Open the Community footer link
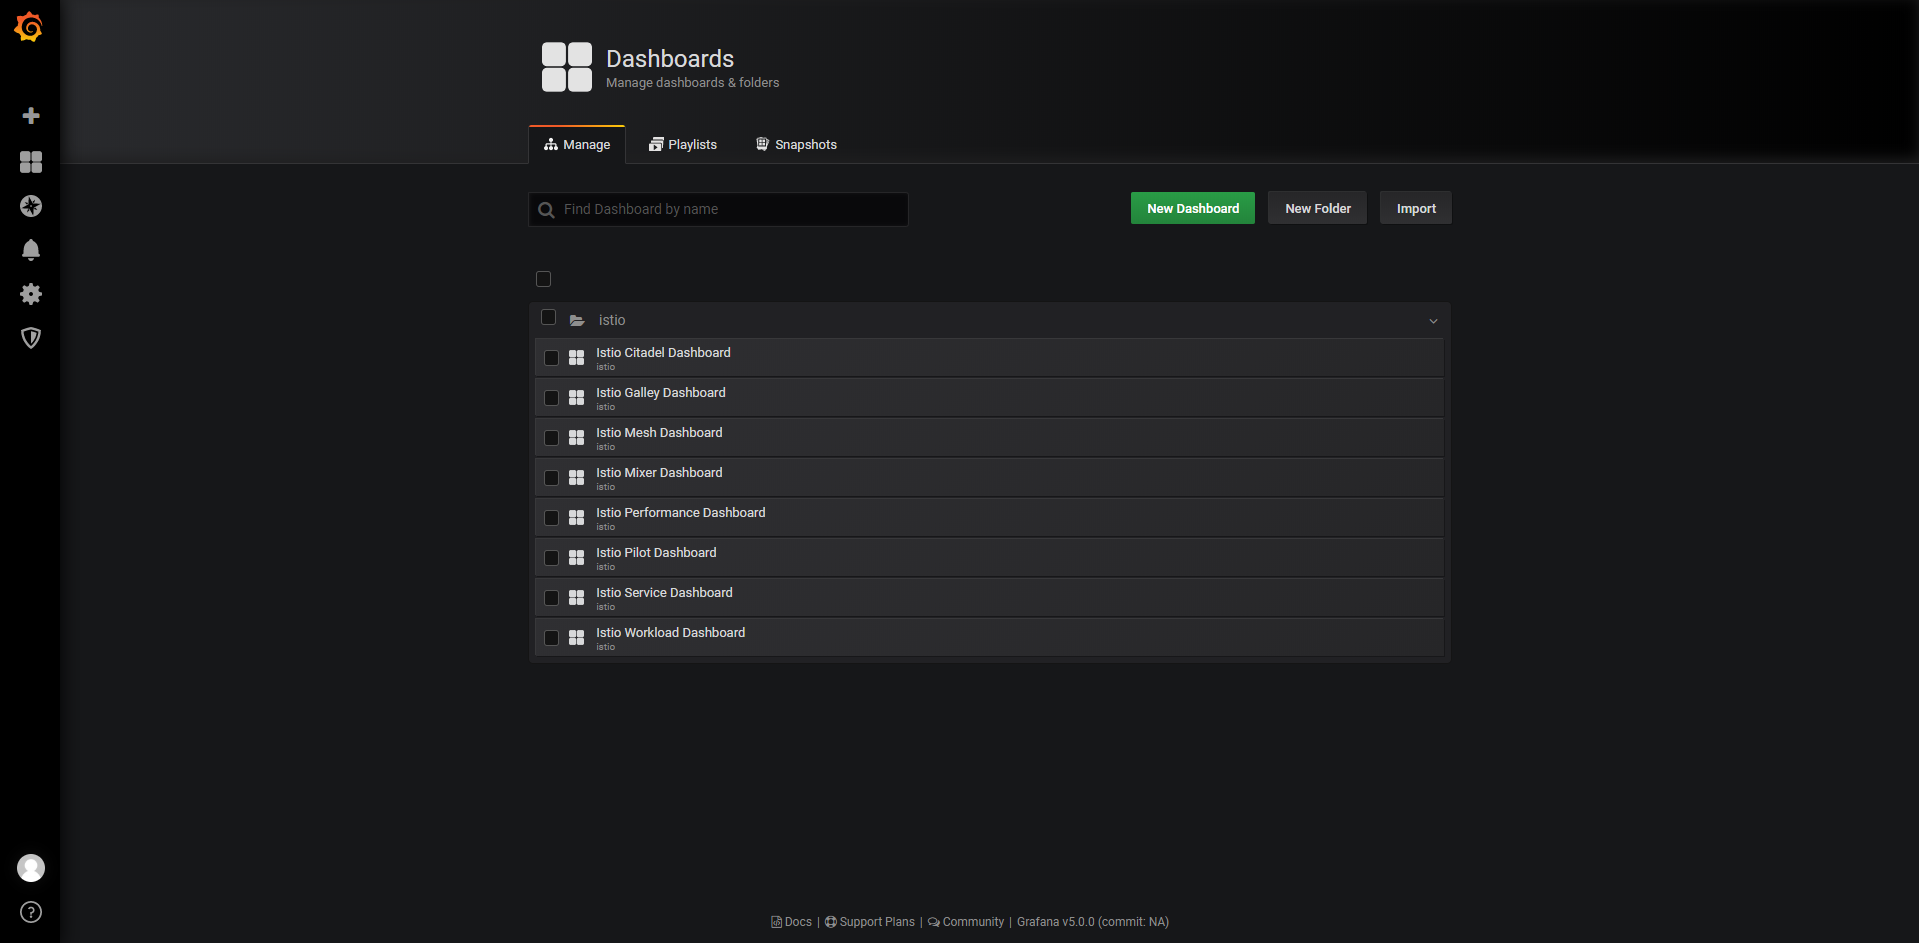1919x943 pixels. (966, 922)
